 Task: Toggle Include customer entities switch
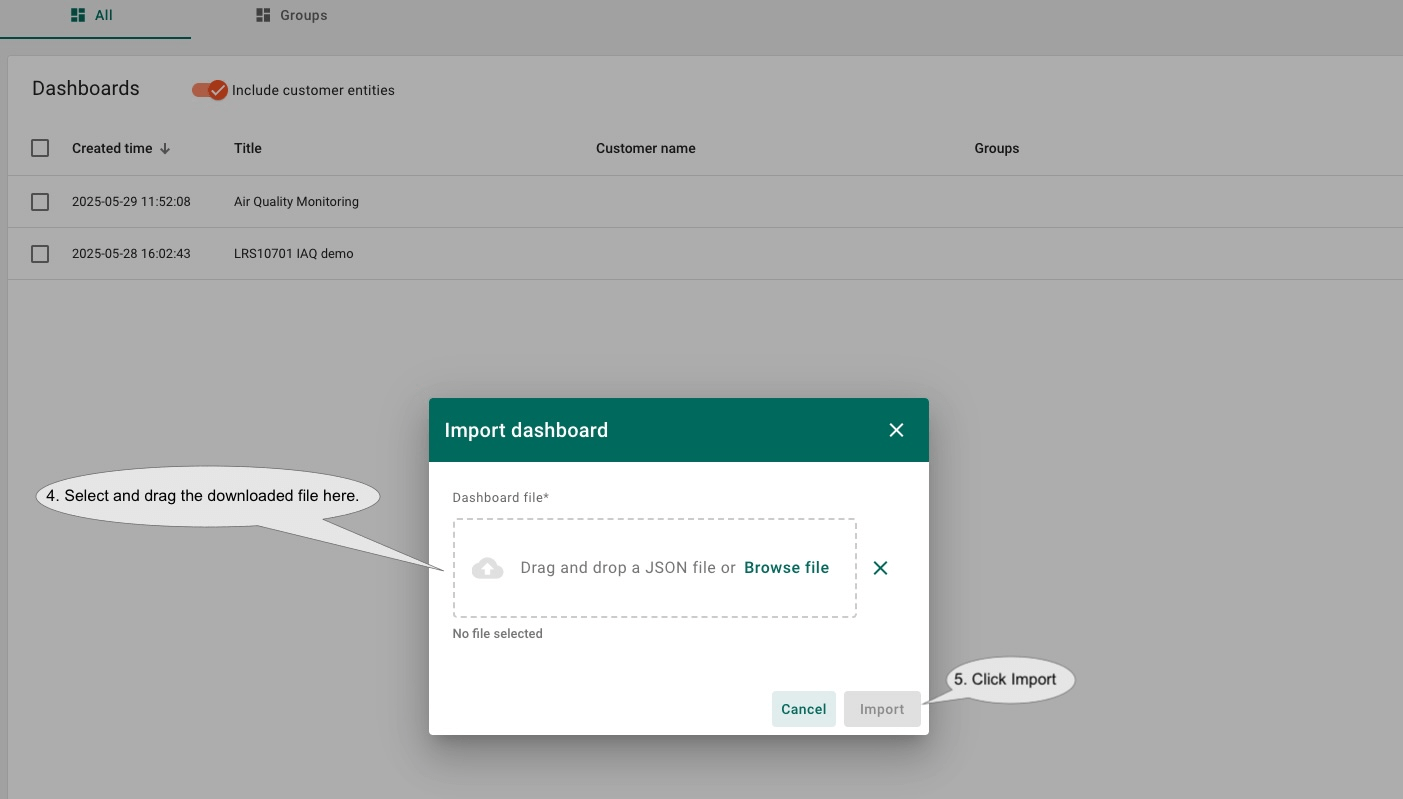[x=210, y=90]
